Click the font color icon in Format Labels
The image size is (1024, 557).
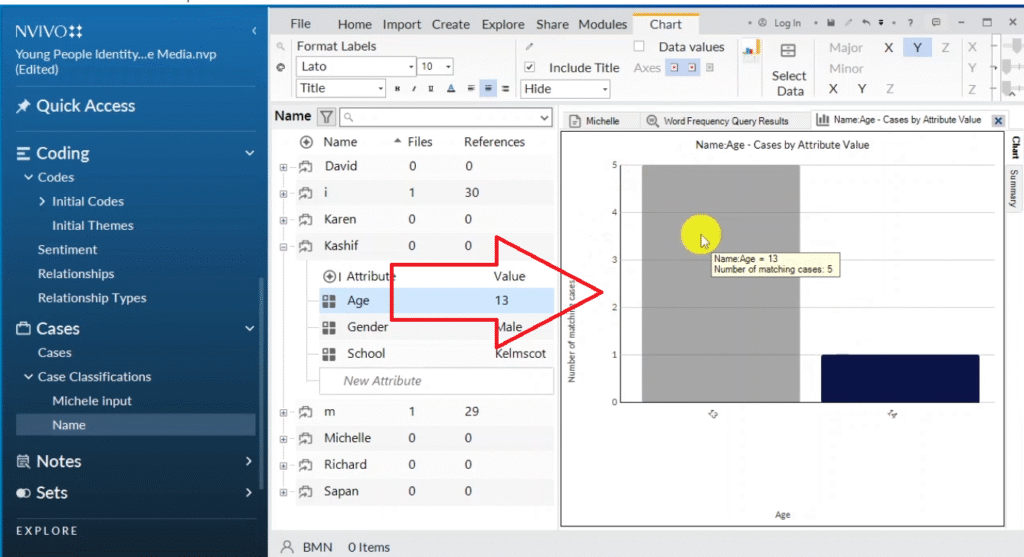point(451,88)
